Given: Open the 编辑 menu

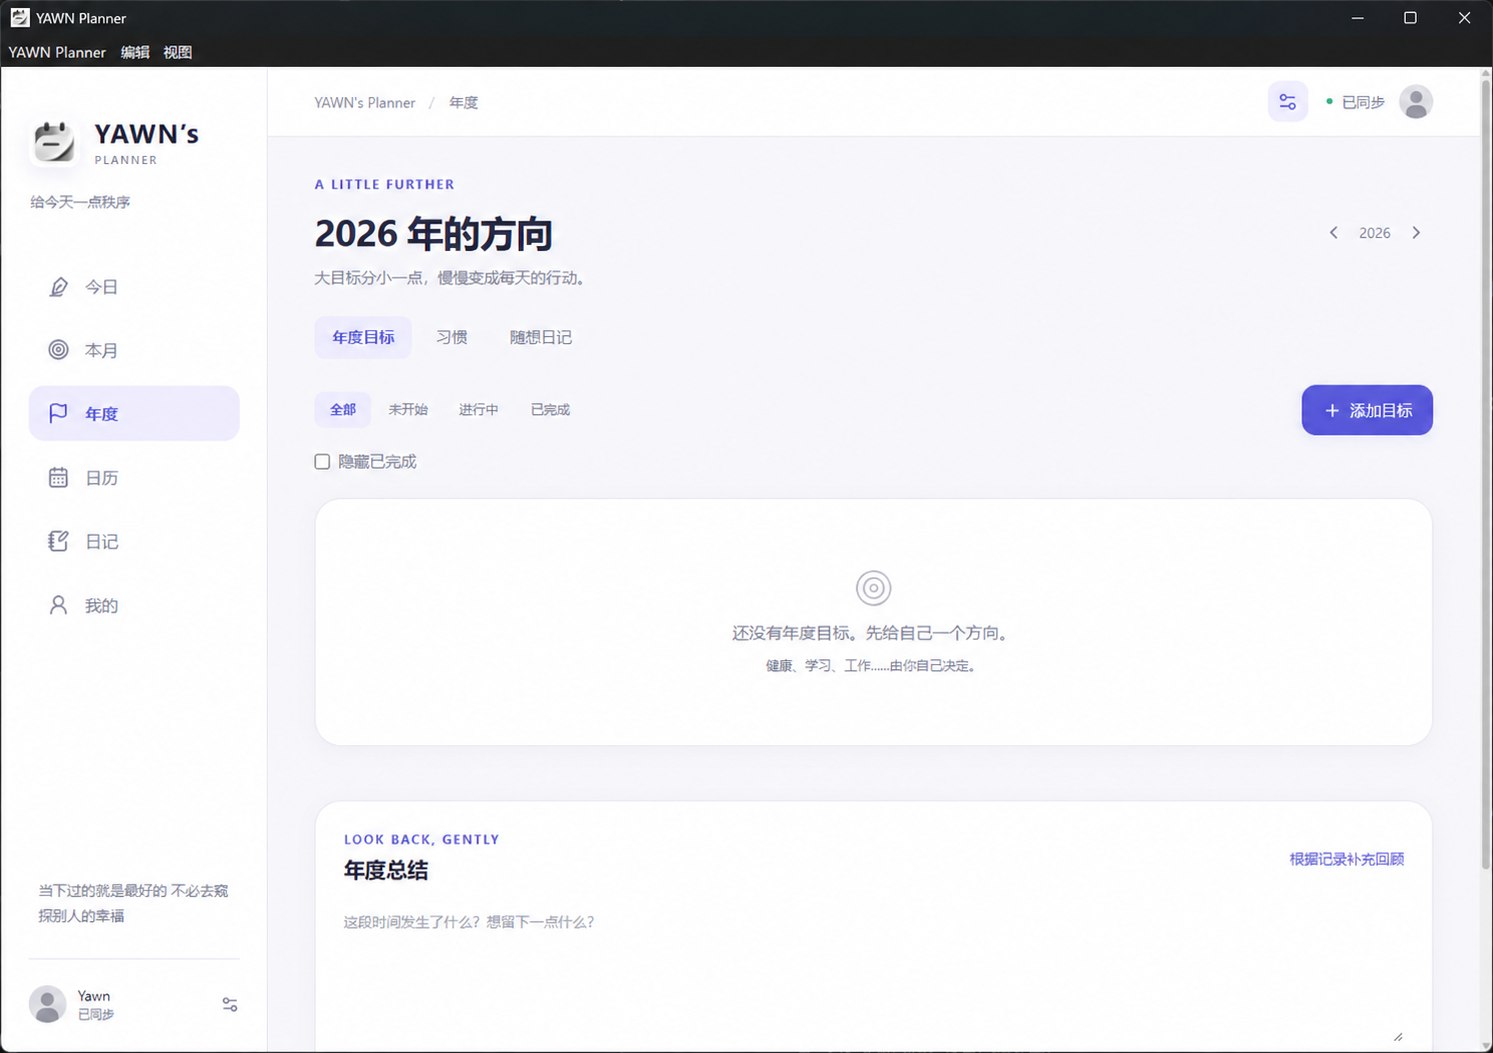Looking at the screenshot, I should 135,52.
